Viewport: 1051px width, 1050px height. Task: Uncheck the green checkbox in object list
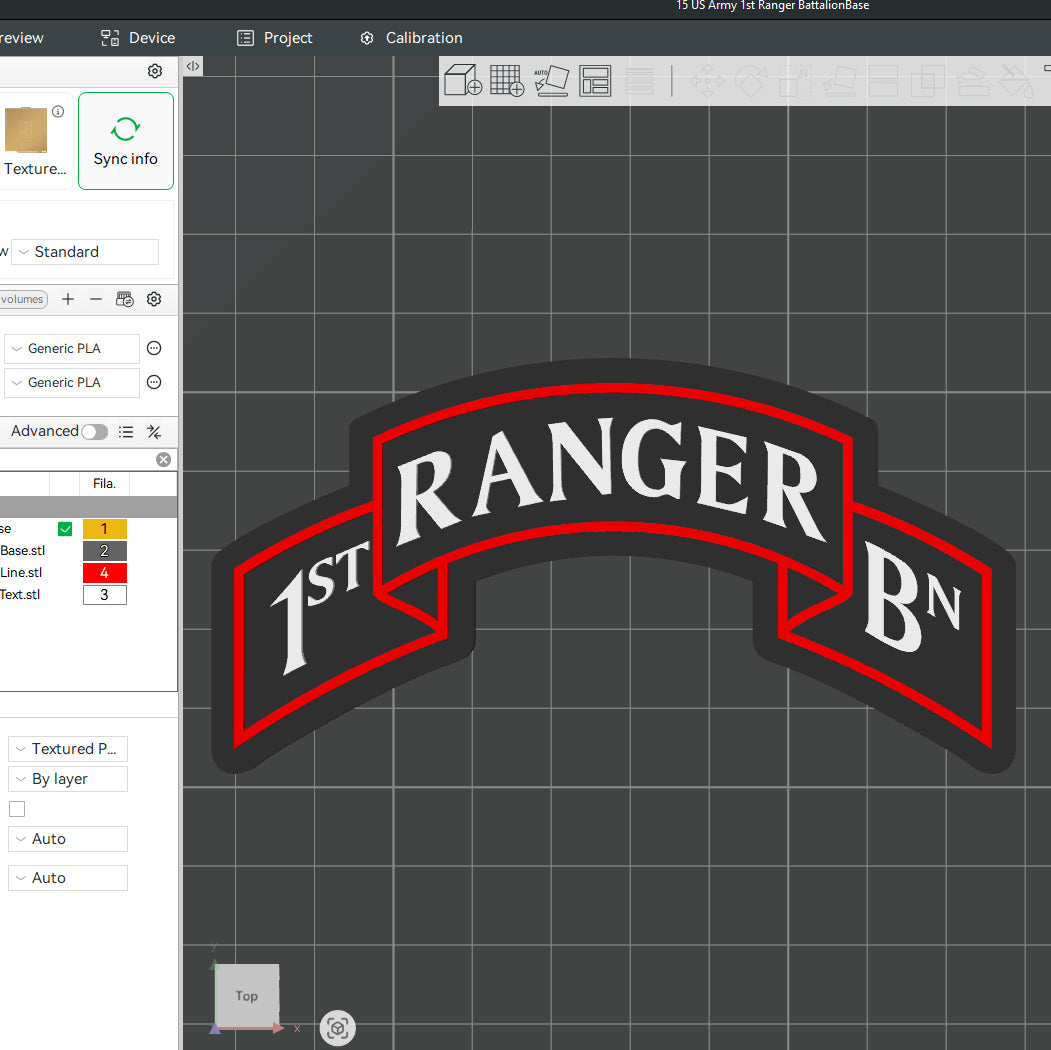pos(65,528)
